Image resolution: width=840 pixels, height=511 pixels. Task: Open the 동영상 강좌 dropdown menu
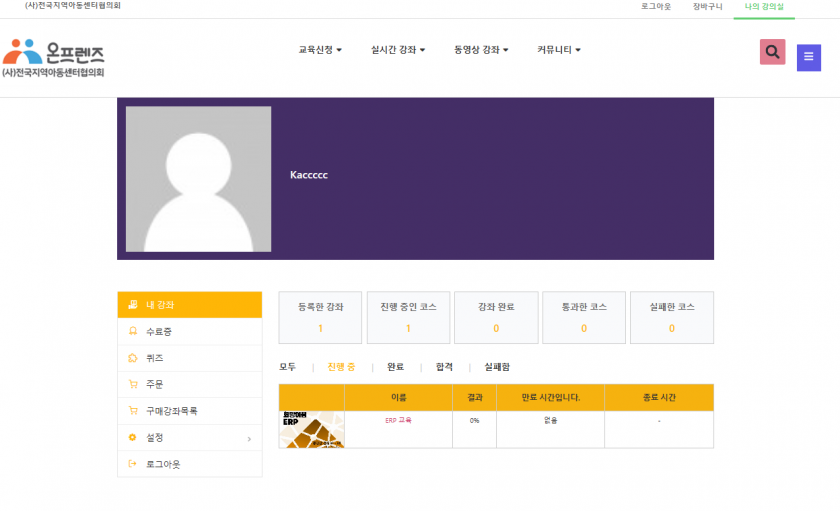481,50
